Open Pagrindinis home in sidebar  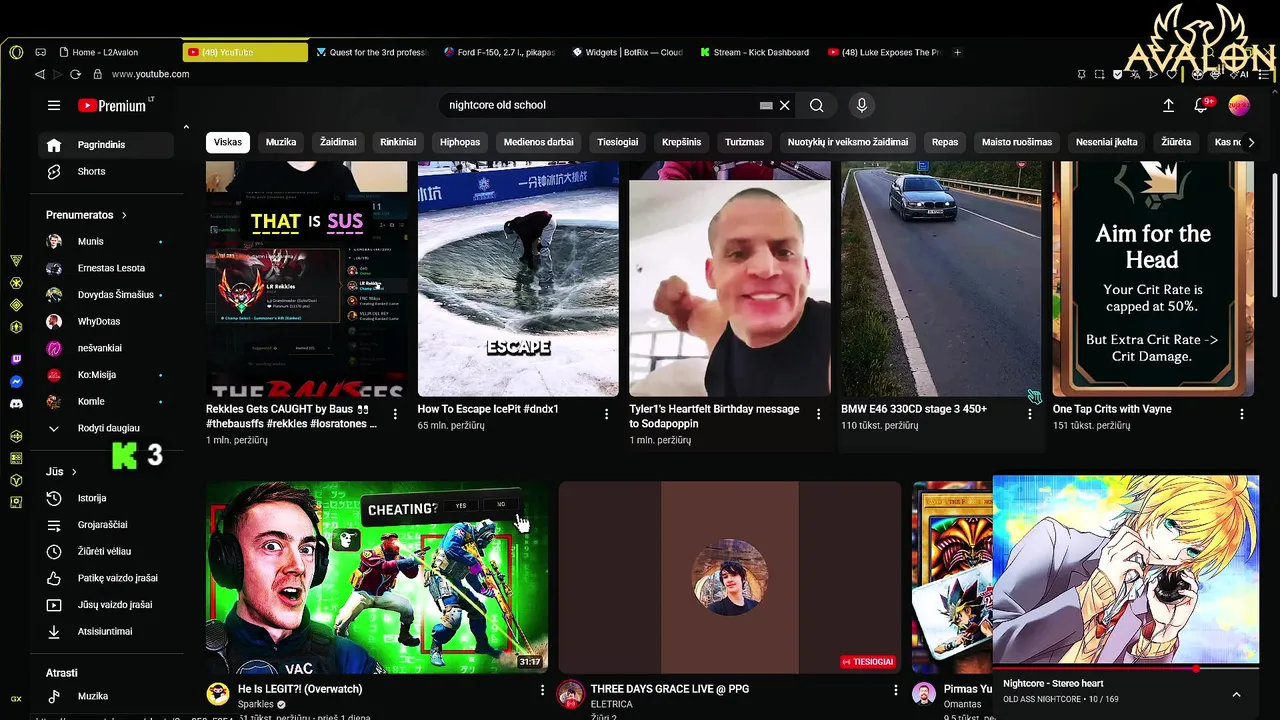point(106,145)
